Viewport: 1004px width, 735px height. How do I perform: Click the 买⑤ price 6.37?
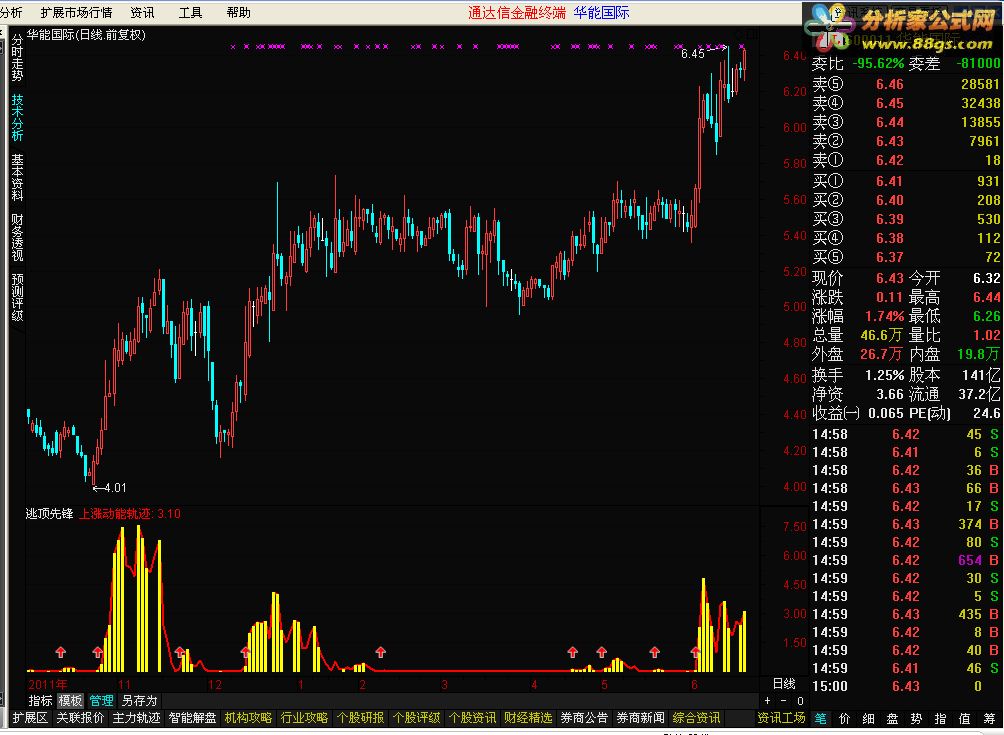[x=889, y=257]
